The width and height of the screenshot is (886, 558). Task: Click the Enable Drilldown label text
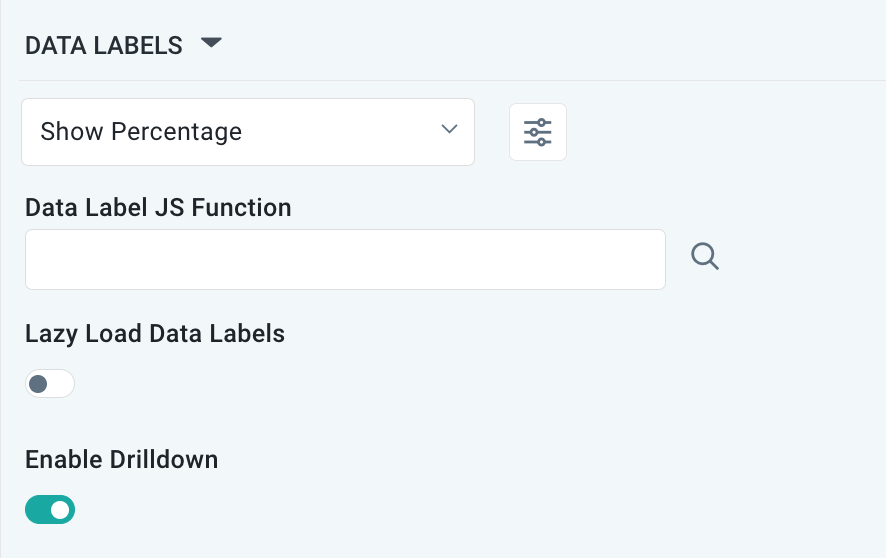click(x=121, y=460)
